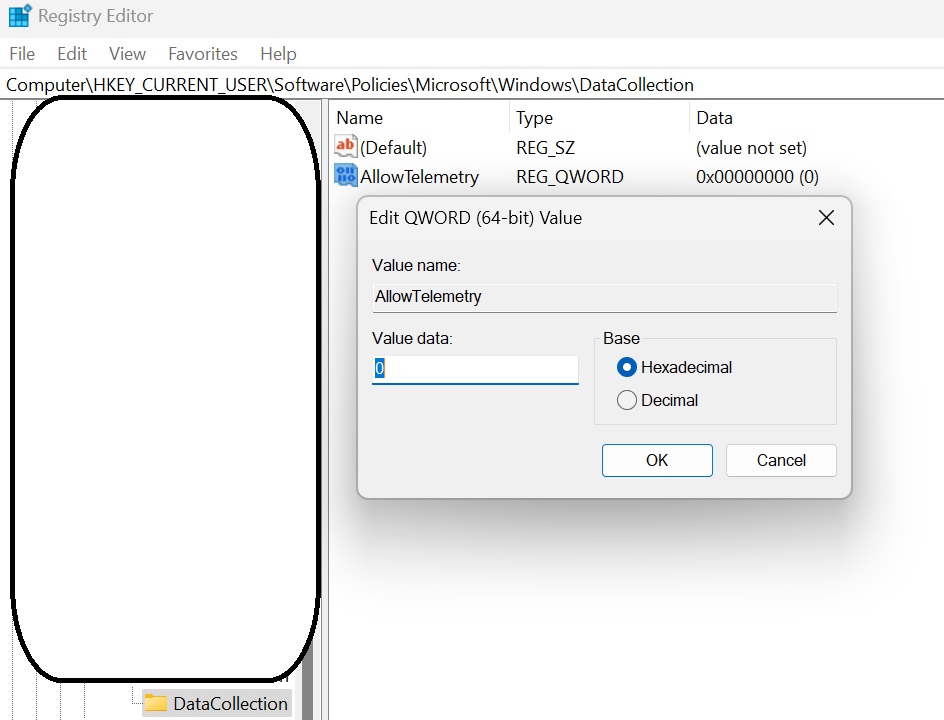Select the (Default) string value icon
This screenshot has height=720, width=944.
click(x=346, y=147)
